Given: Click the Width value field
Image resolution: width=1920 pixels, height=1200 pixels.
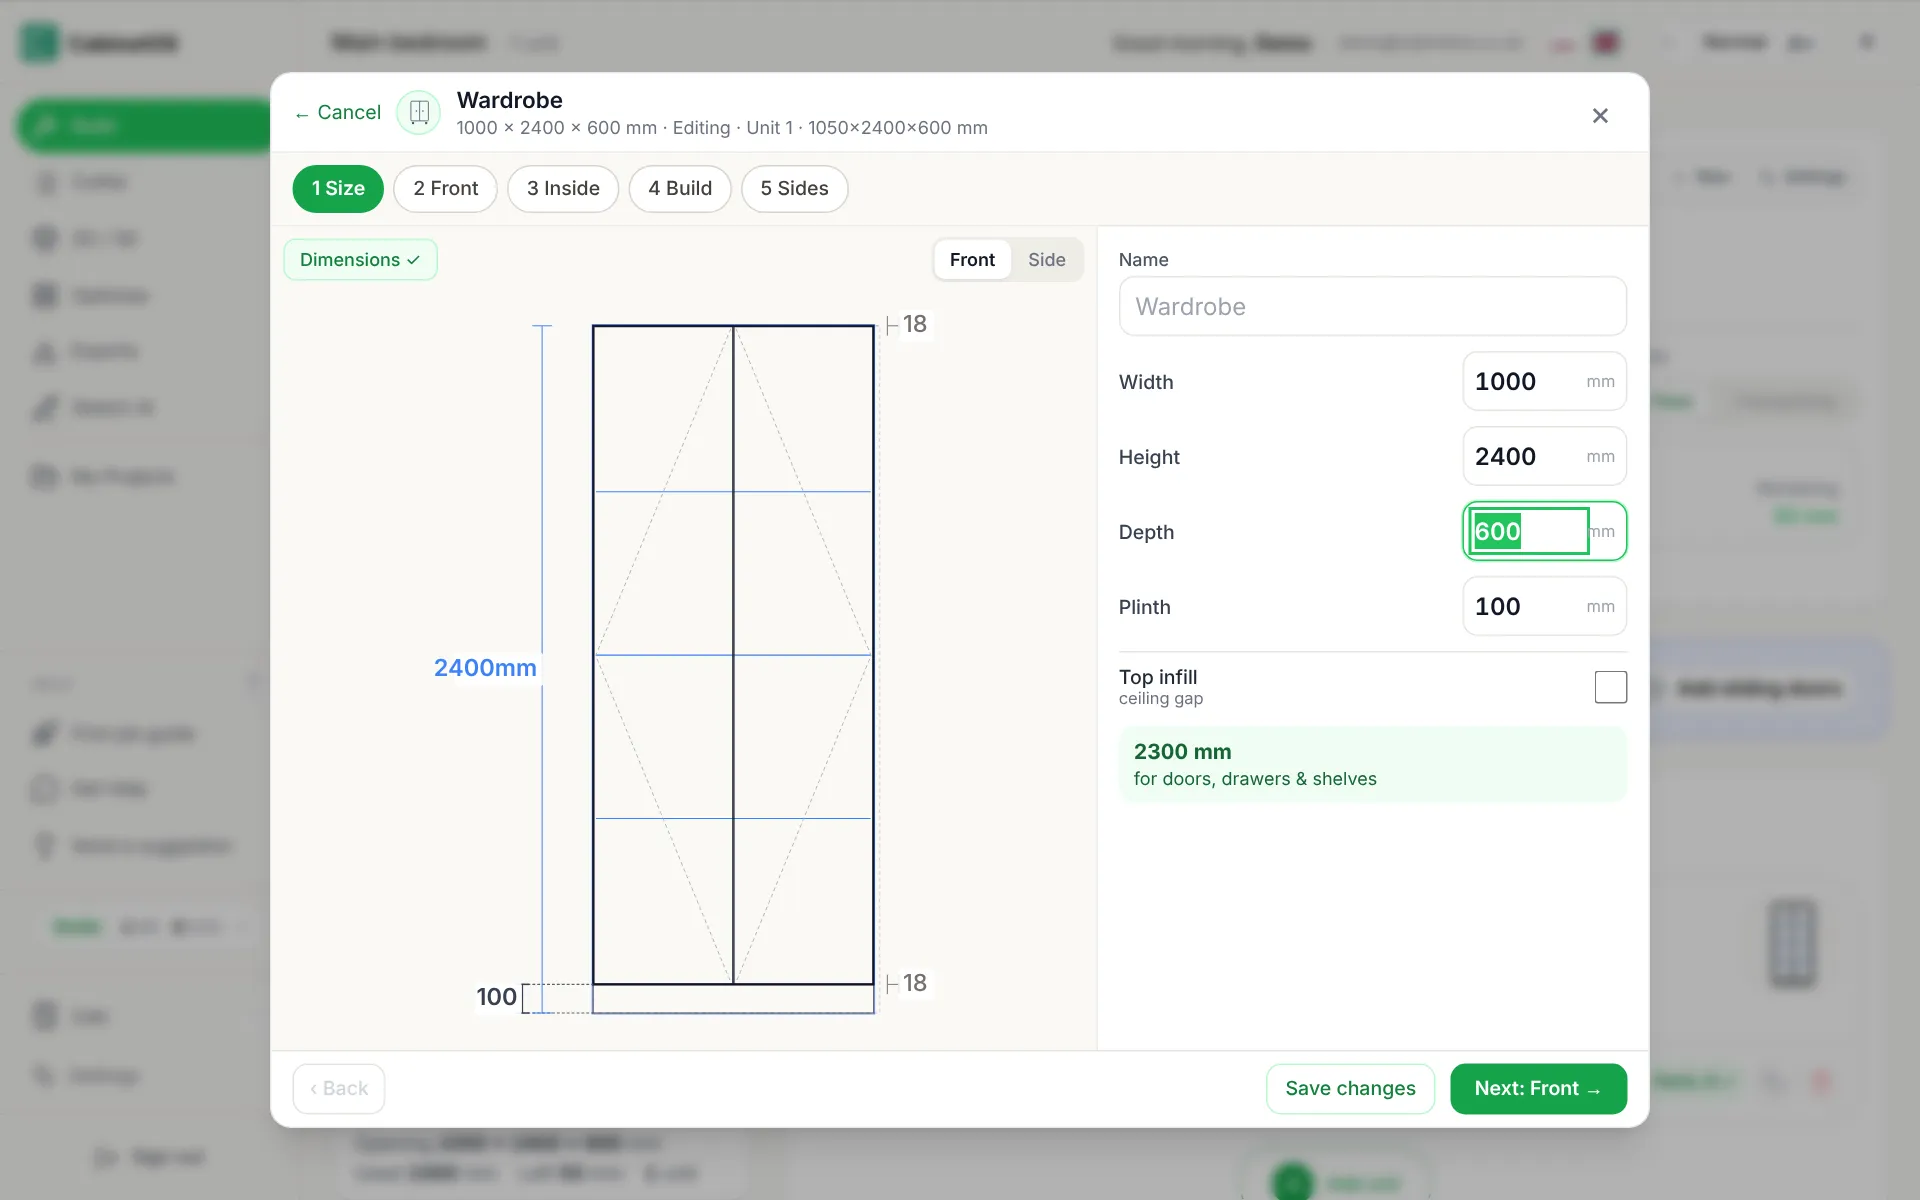Looking at the screenshot, I should (x=1544, y=381).
